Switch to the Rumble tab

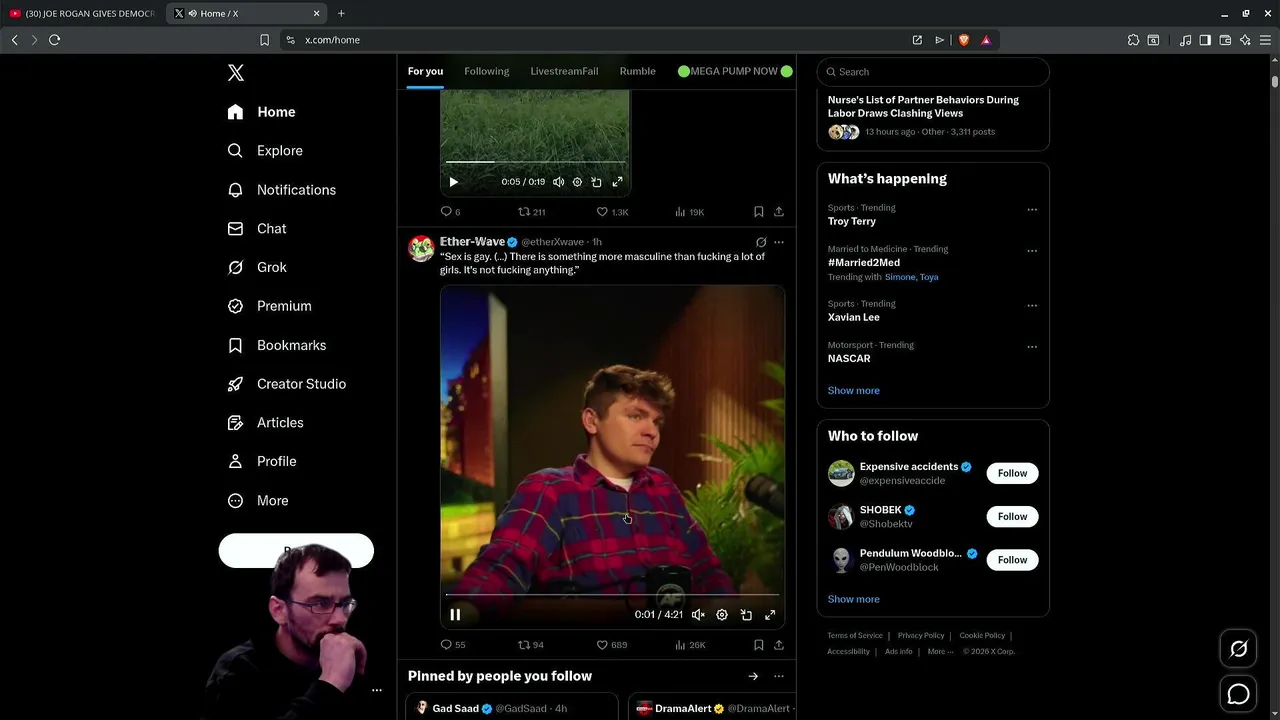(637, 71)
